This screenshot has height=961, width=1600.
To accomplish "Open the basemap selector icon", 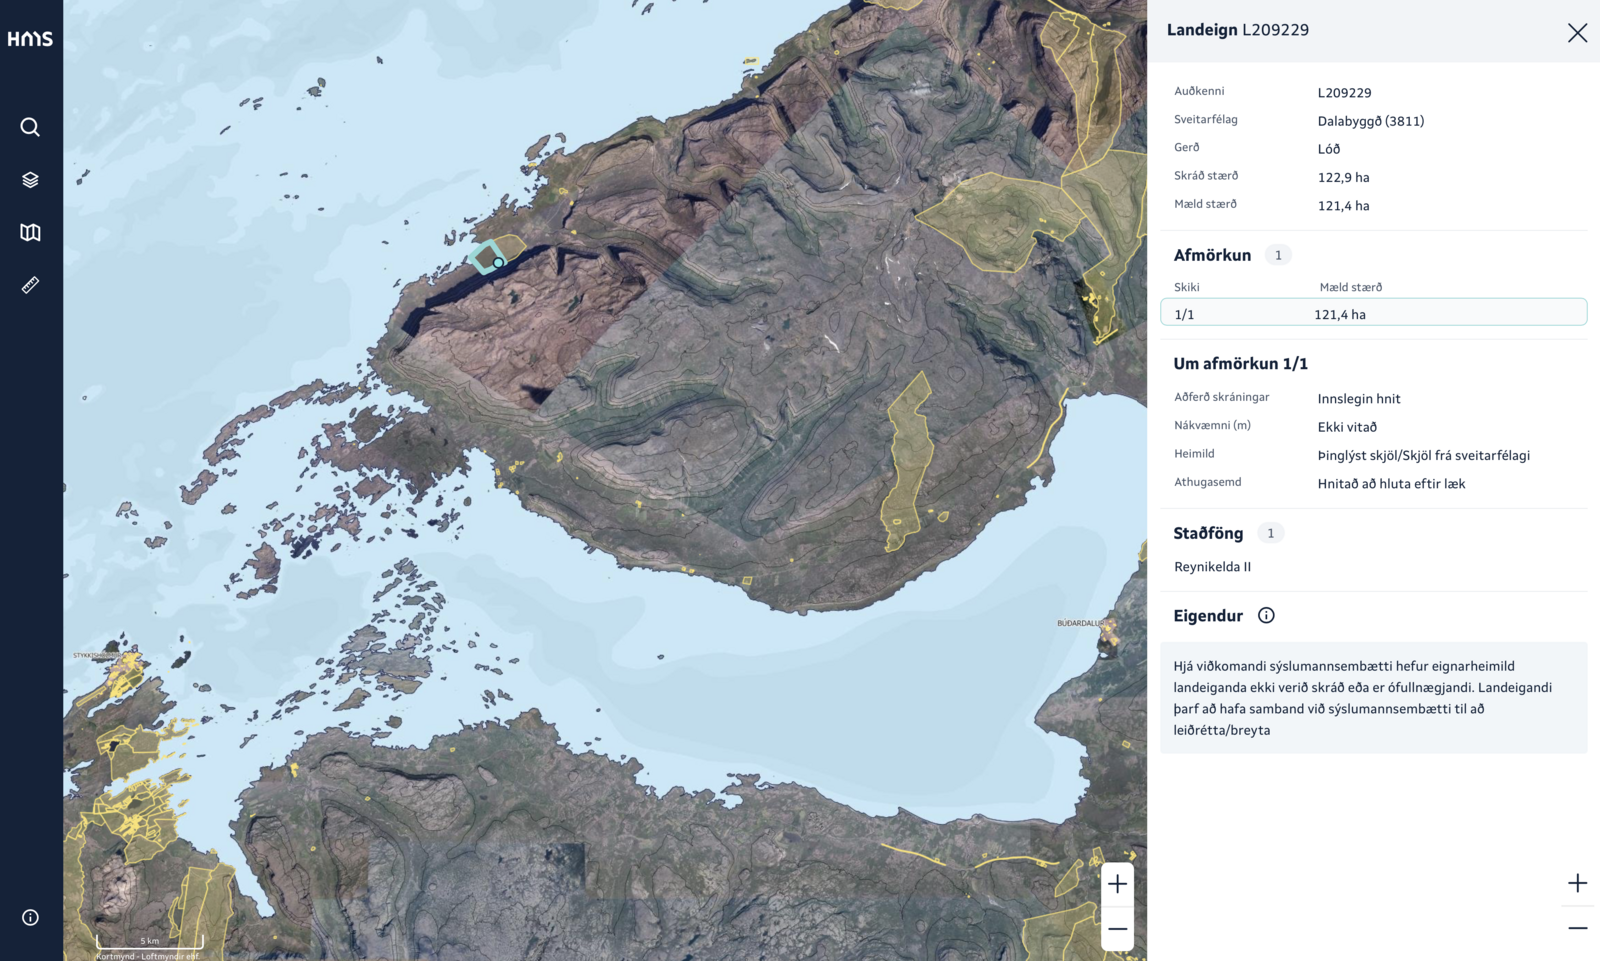I will (30, 233).
